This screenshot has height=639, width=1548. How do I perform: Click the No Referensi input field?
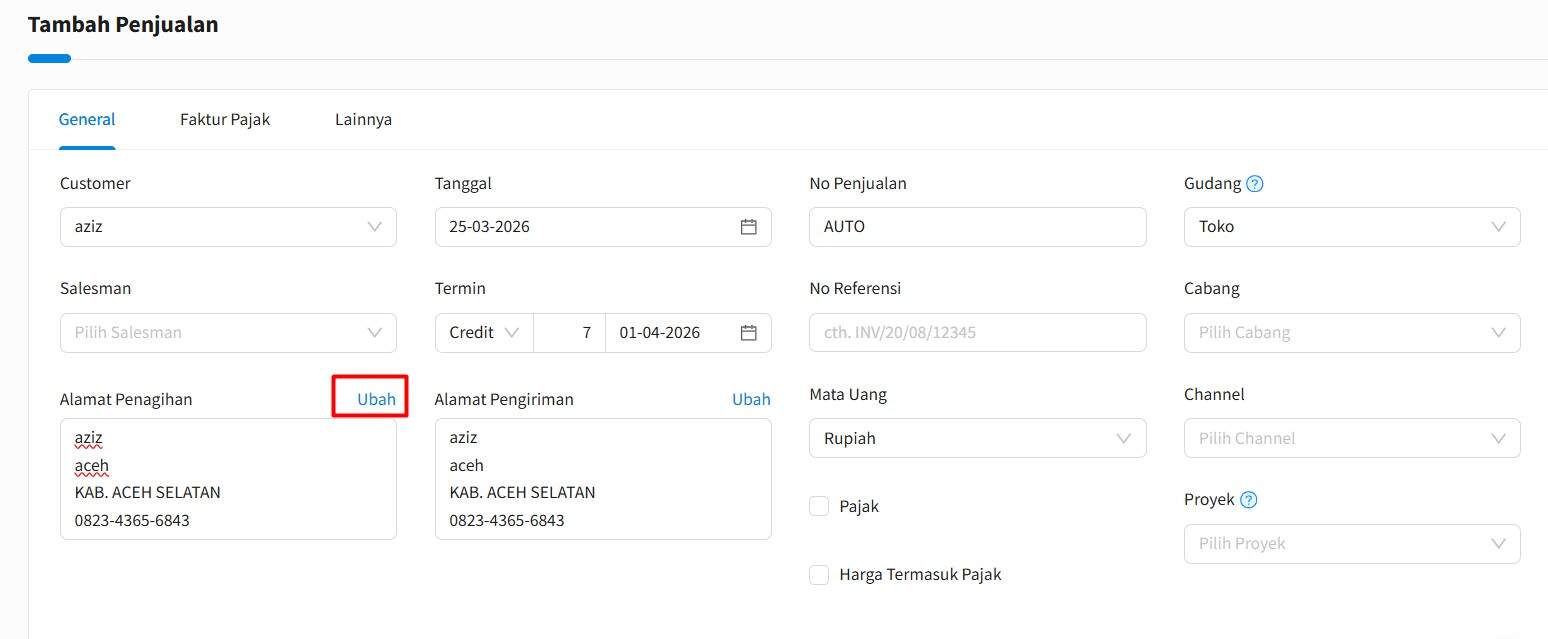click(x=977, y=333)
